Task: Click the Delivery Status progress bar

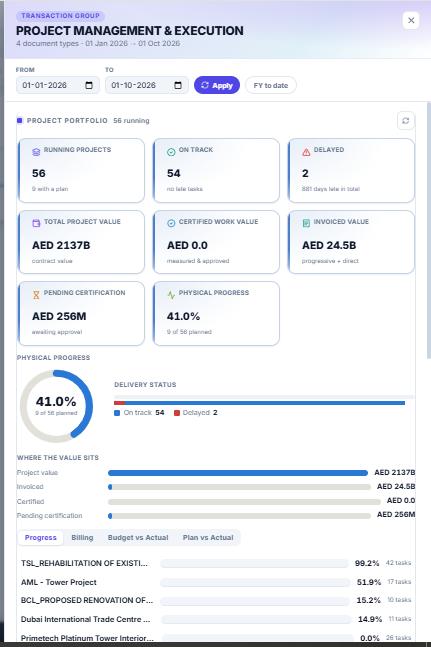Action: 259,403
